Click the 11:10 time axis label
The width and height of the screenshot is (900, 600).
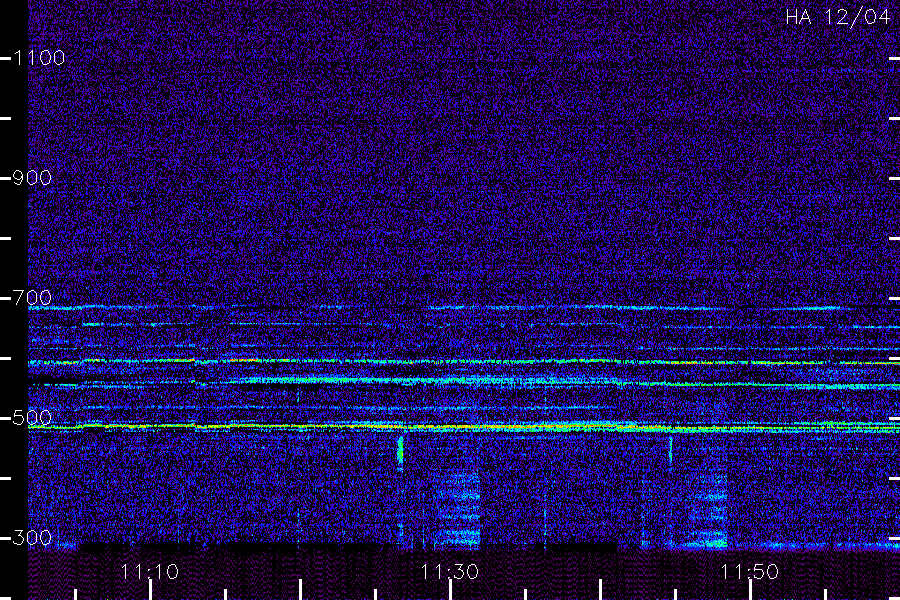150,572
